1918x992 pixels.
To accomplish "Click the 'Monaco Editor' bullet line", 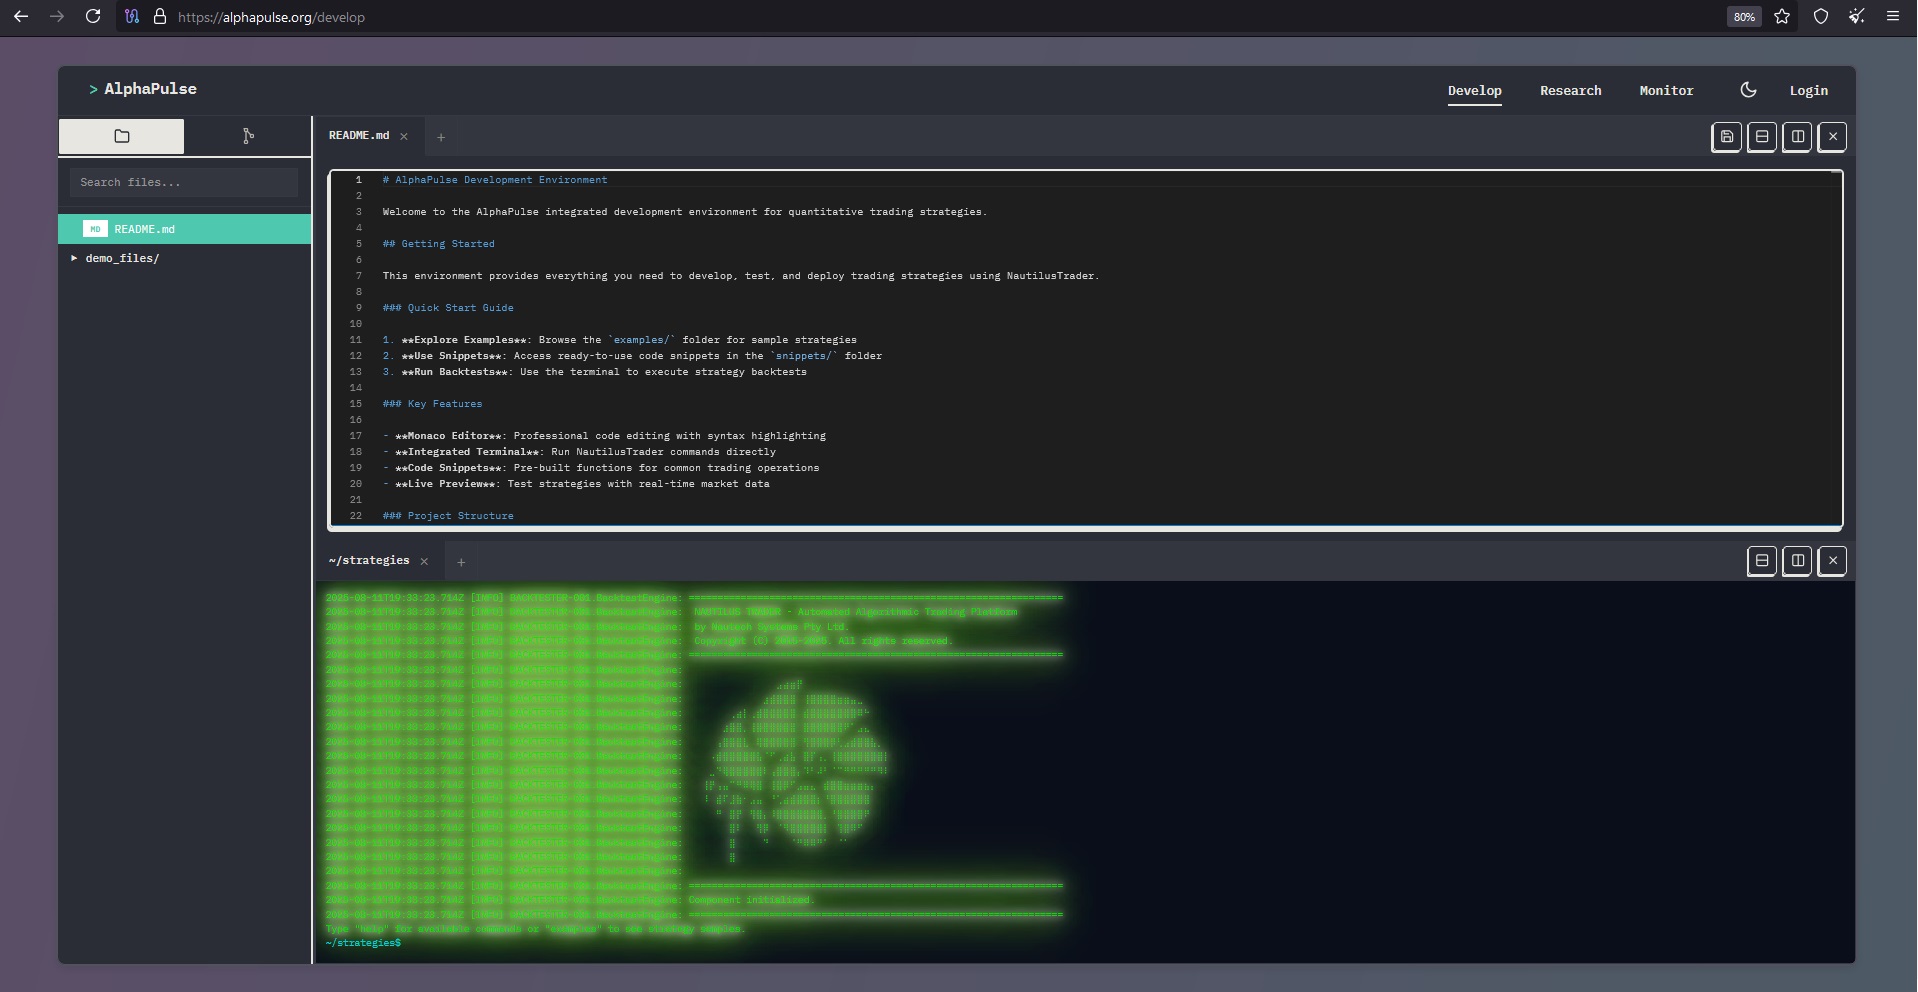I will click(604, 436).
